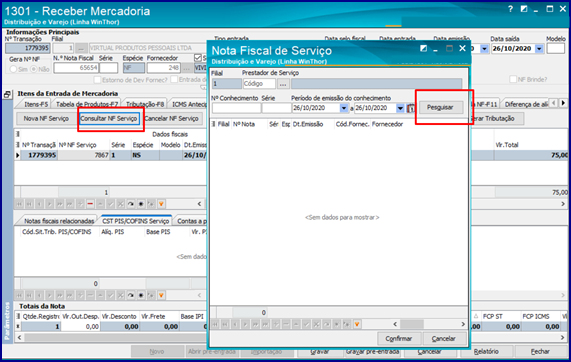571x362 pixels.
Task: Click the Nova NF Serviço button
Action: 46,118
